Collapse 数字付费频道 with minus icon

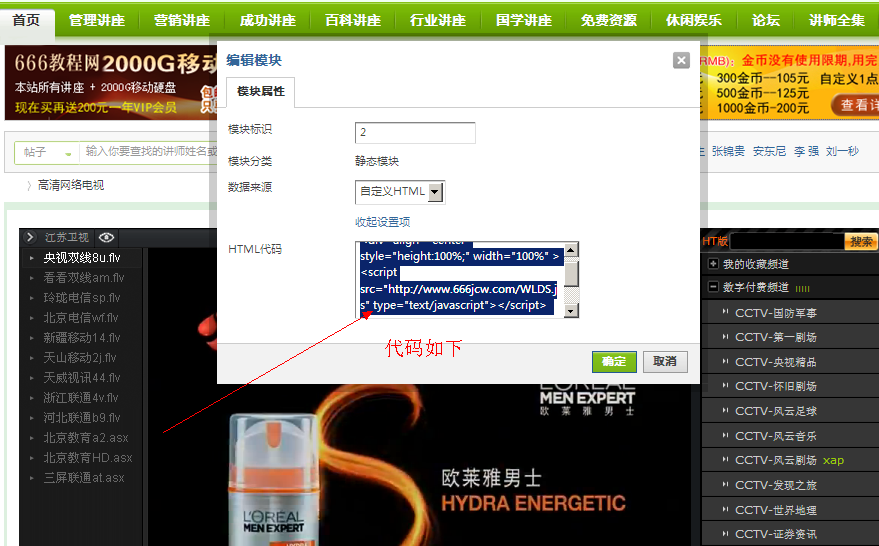[x=713, y=287]
